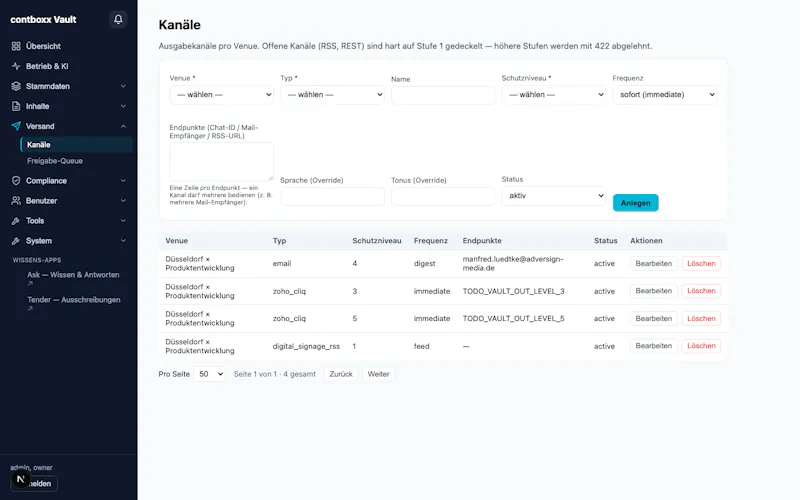Open the Typ dropdown
This screenshot has height=500, width=800.
coord(332,94)
